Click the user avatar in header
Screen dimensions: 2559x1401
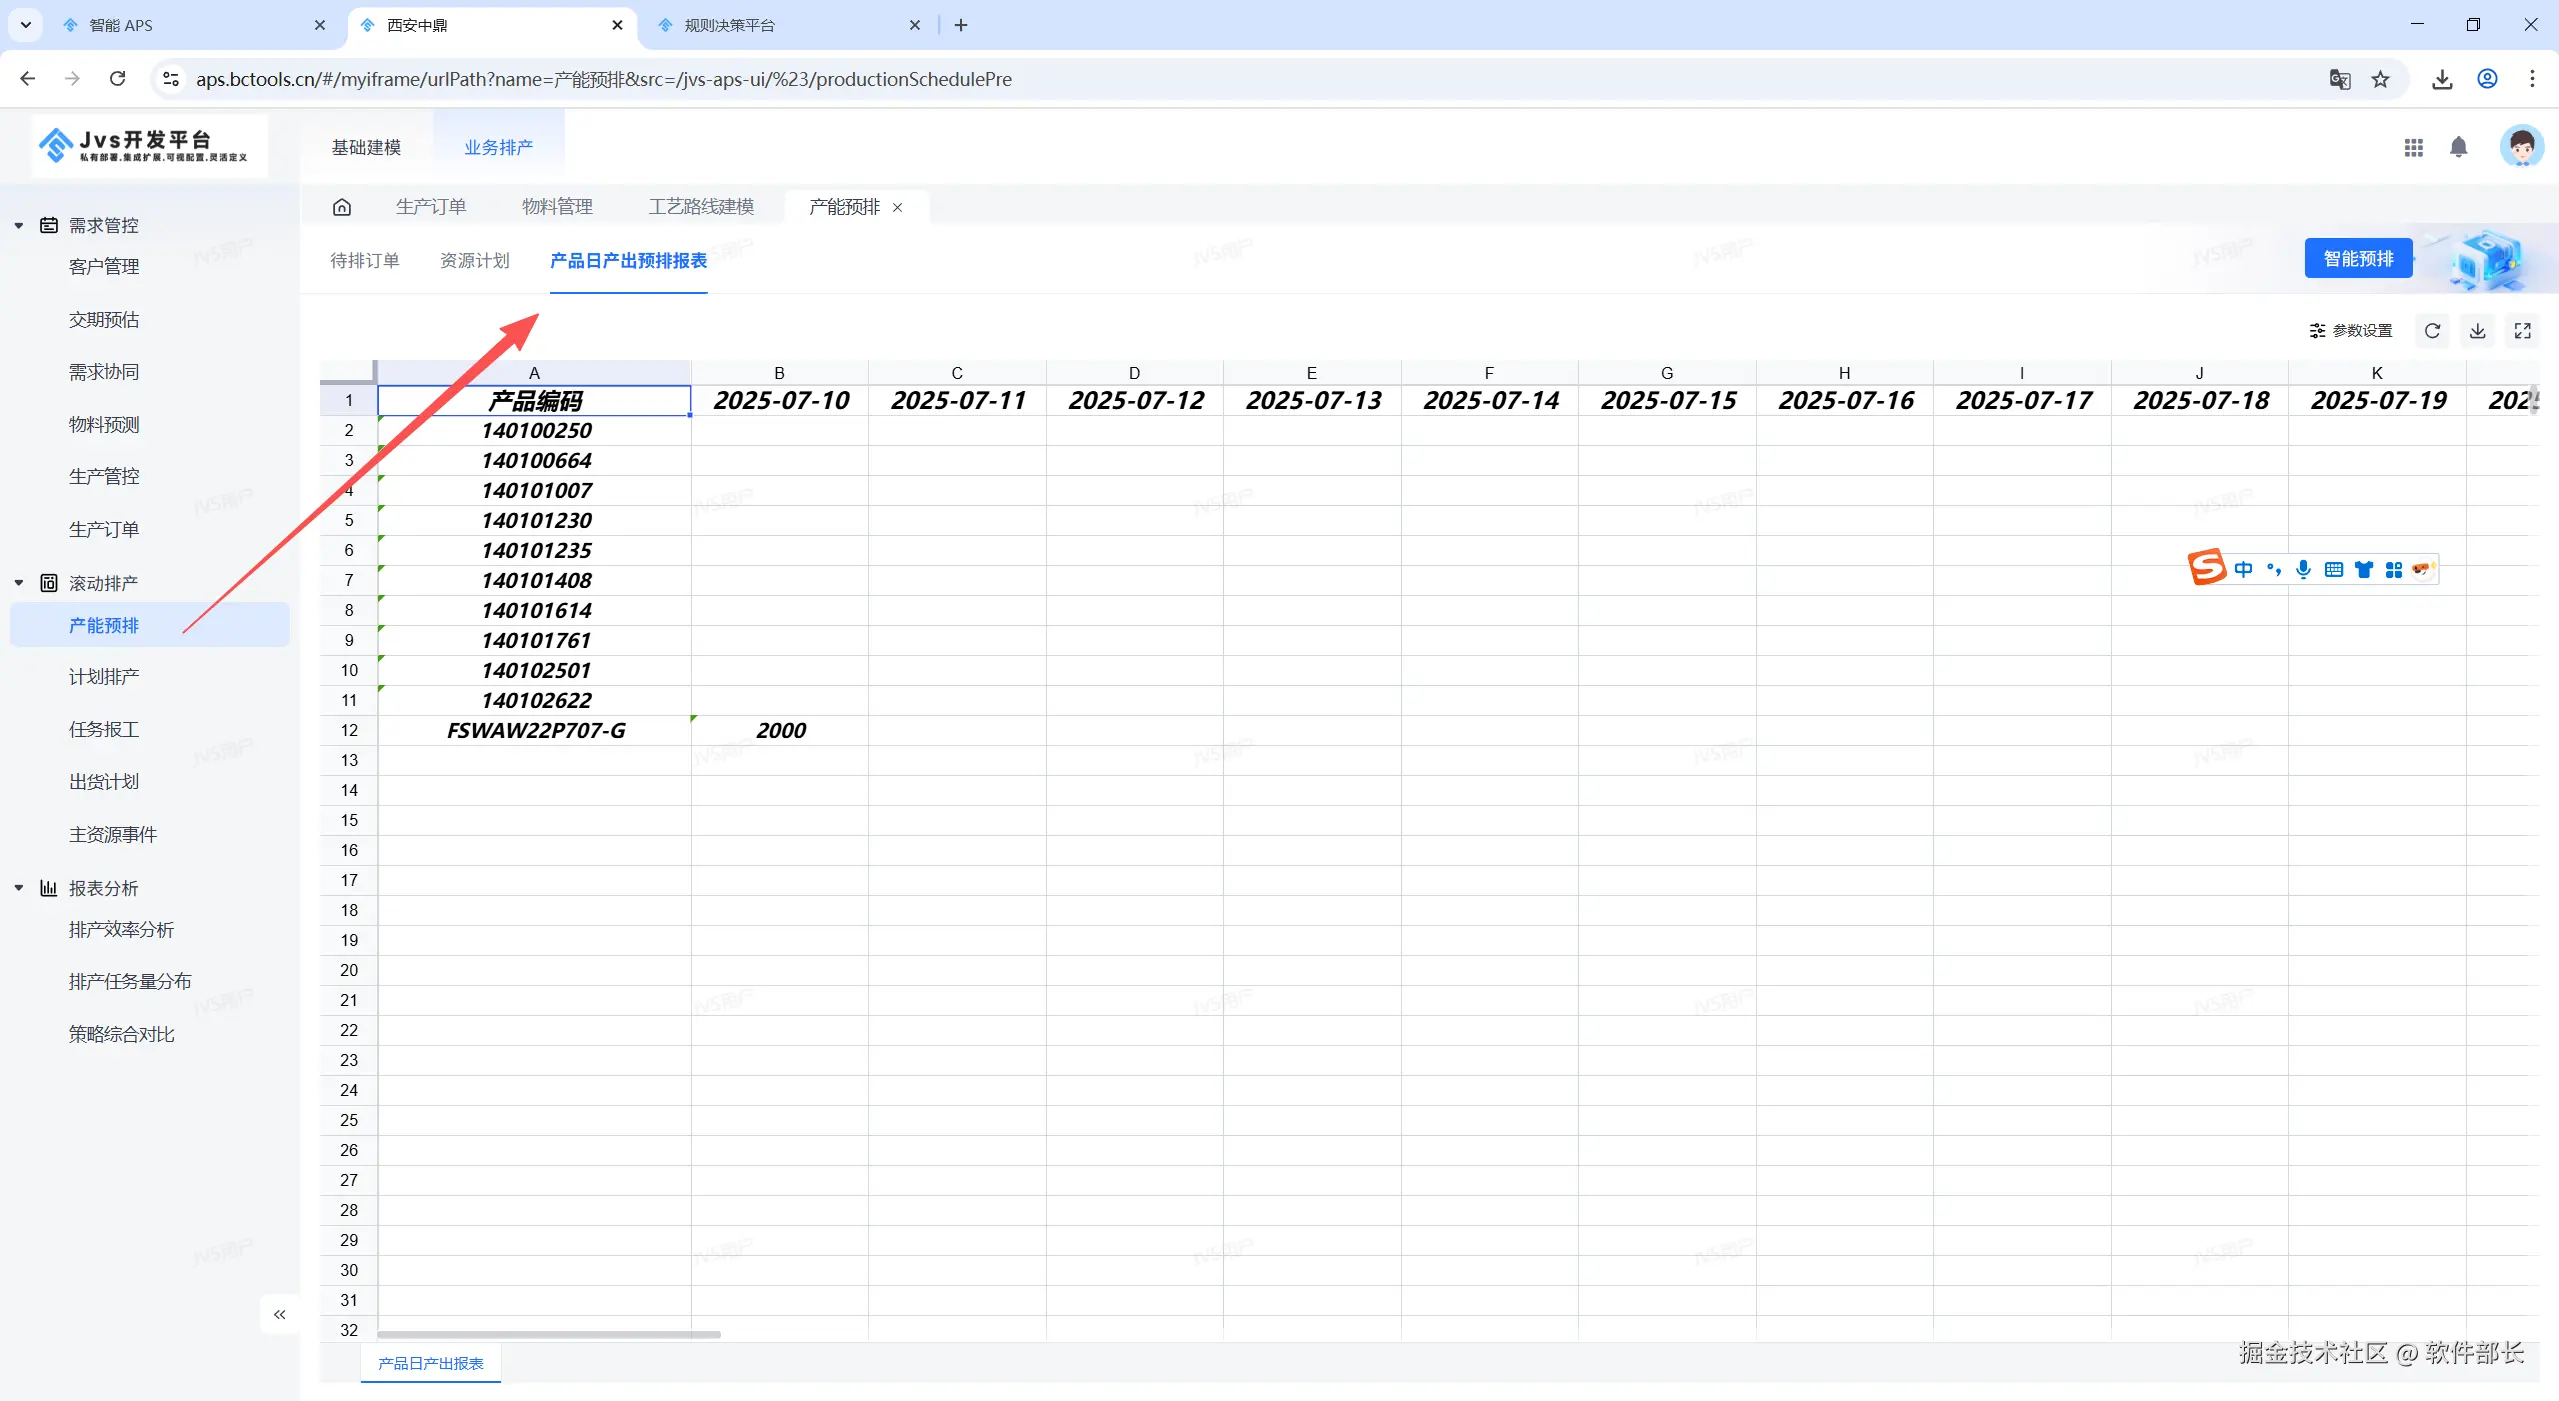2520,148
